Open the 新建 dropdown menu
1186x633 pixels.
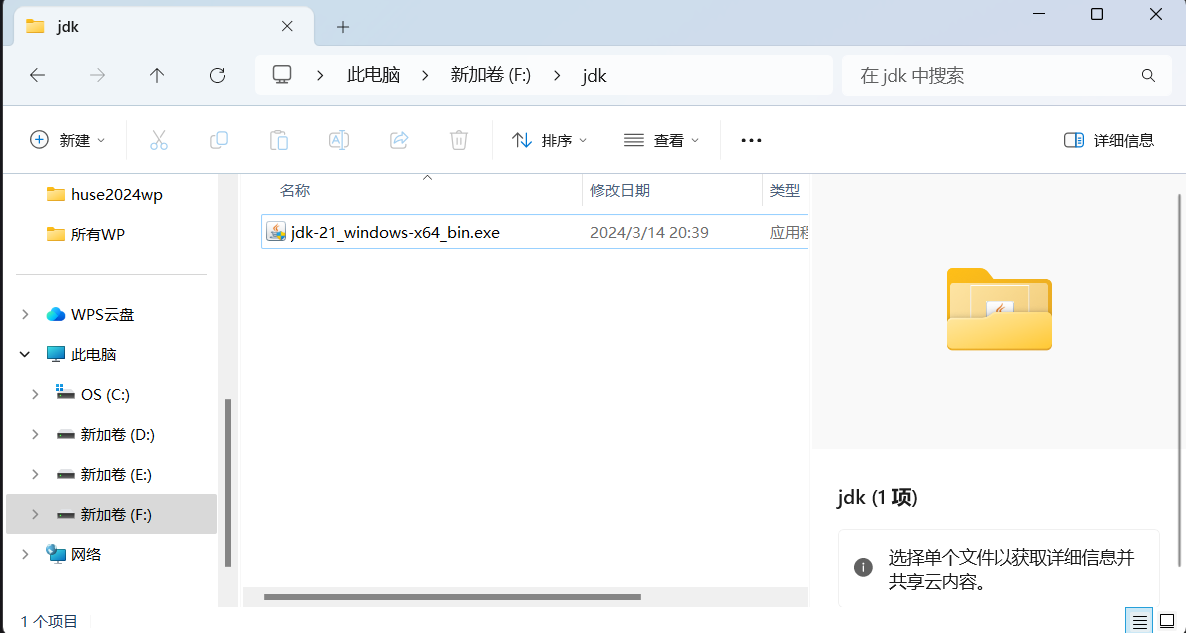pyautogui.click(x=68, y=140)
